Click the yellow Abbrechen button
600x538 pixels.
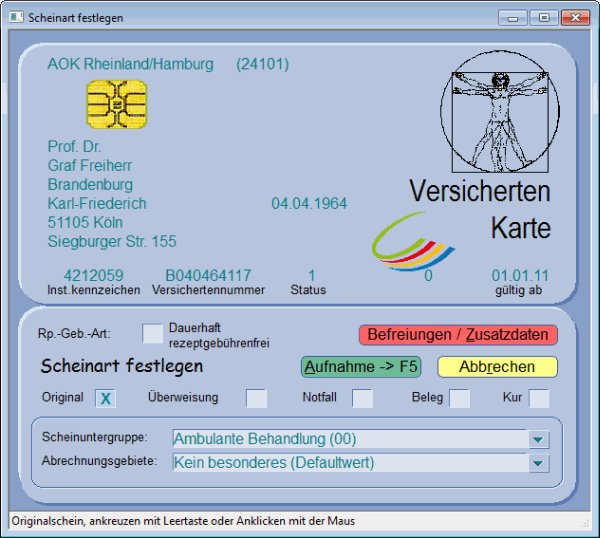pyautogui.click(x=497, y=367)
